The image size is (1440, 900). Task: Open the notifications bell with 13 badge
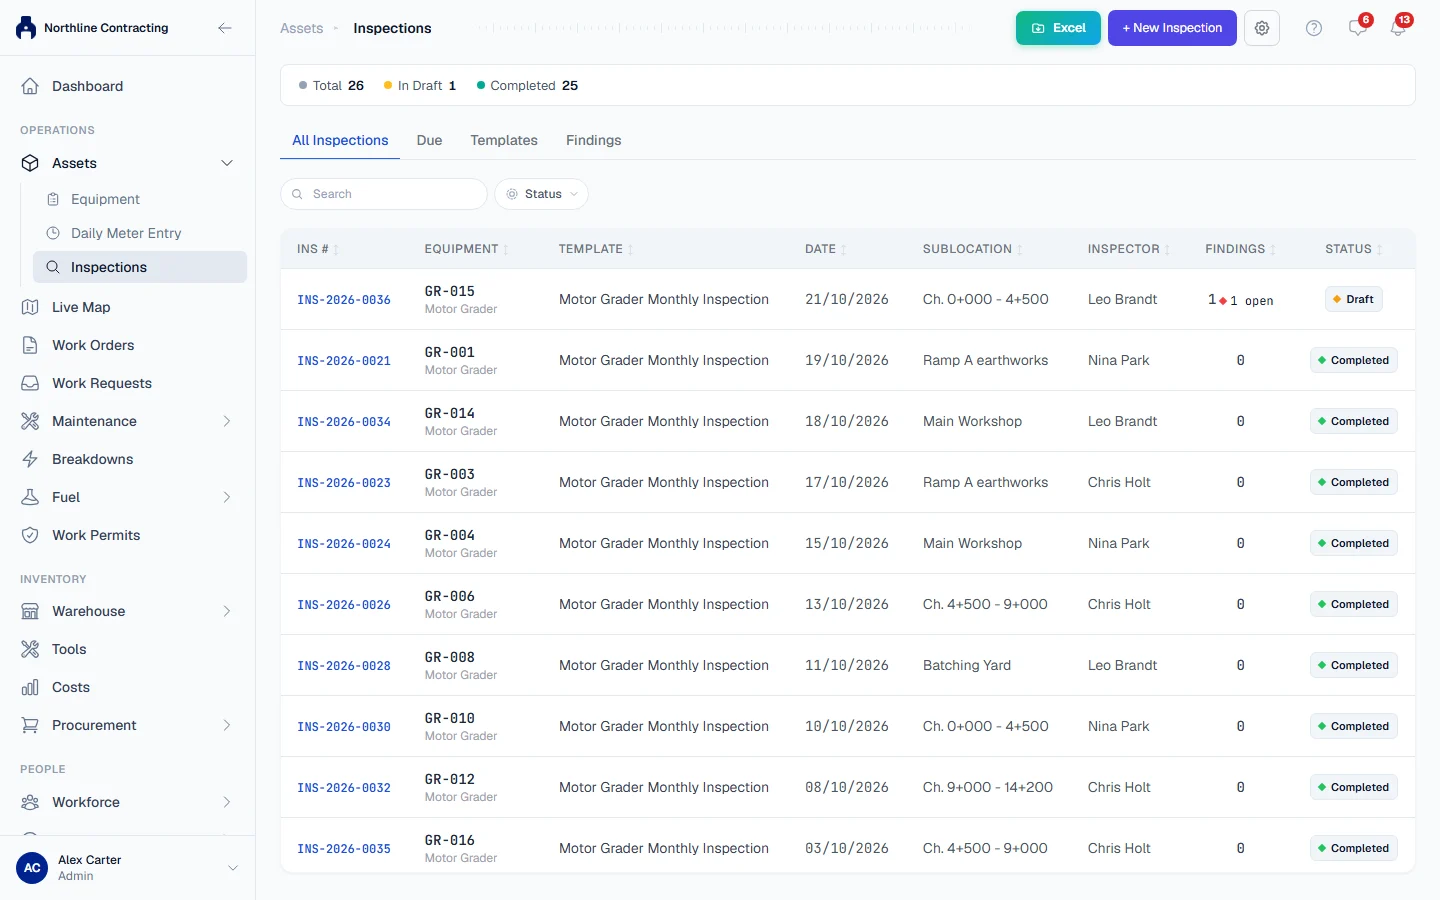coord(1399,27)
